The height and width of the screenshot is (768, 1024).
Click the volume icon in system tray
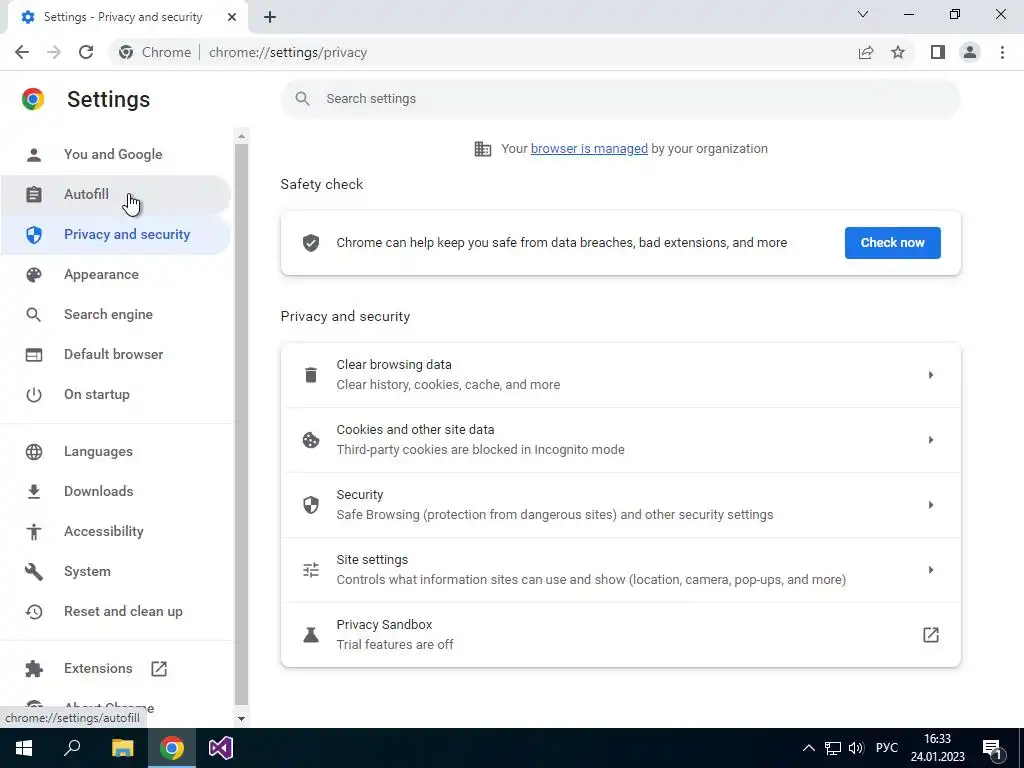tap(856, 748)
